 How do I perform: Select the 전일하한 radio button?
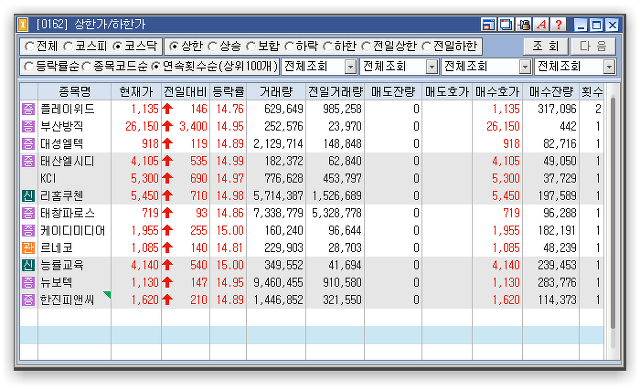tap(426, 46)
